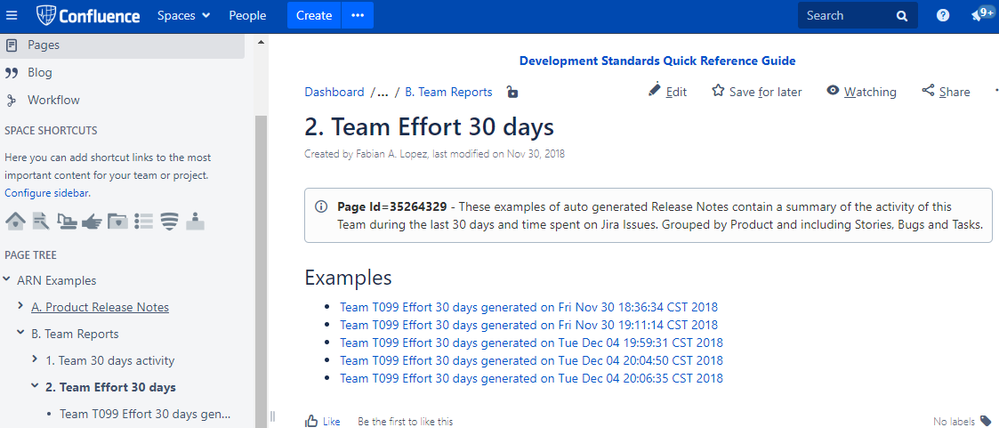The width and height of the screenshot is (999, 428).
Task: Open report generated Tue Dec 04 20:04:50
Action: tap(531, 360)
